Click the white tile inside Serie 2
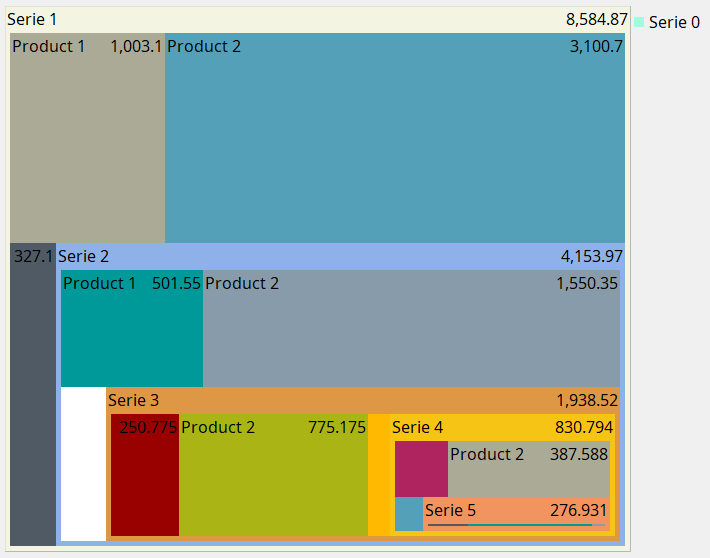This screenshot has height=558, width=710. [83, 463]
